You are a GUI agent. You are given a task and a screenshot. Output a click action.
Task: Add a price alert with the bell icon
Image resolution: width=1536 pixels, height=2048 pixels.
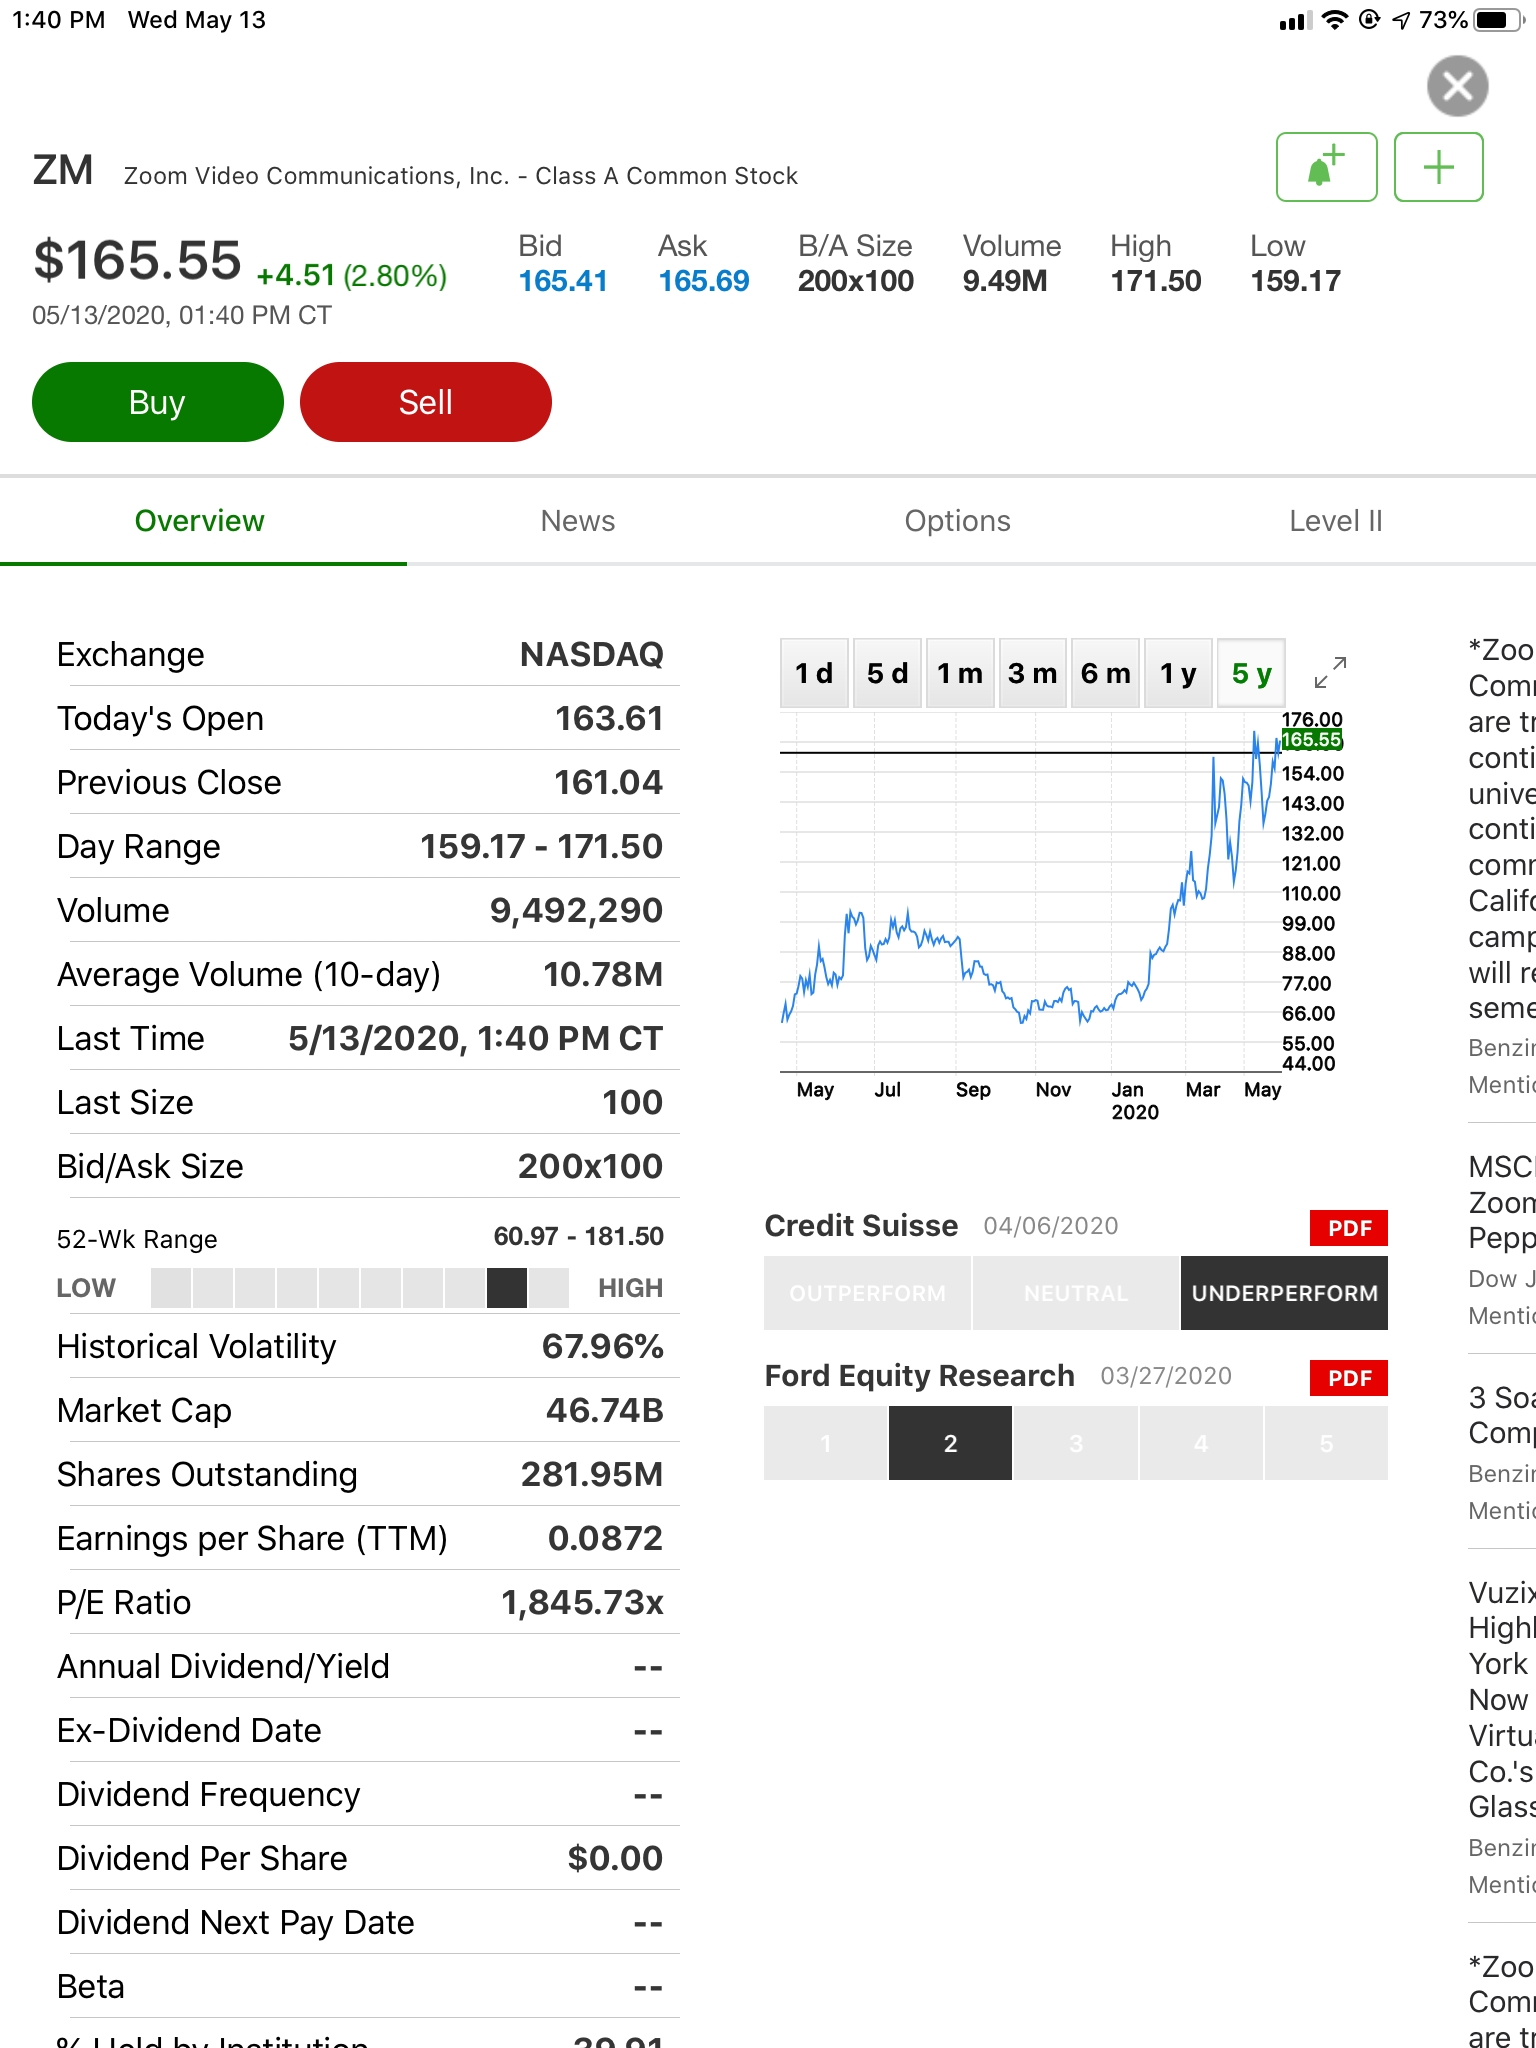pyautogui.click(x=1327, y=167)
